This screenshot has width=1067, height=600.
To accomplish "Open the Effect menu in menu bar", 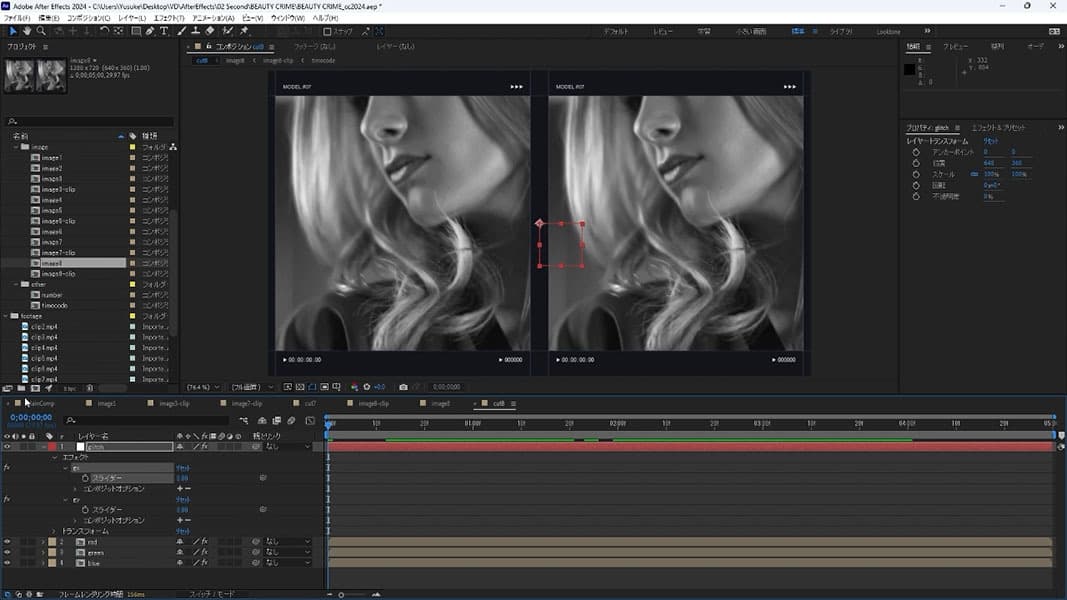I will tap(168, 18).
